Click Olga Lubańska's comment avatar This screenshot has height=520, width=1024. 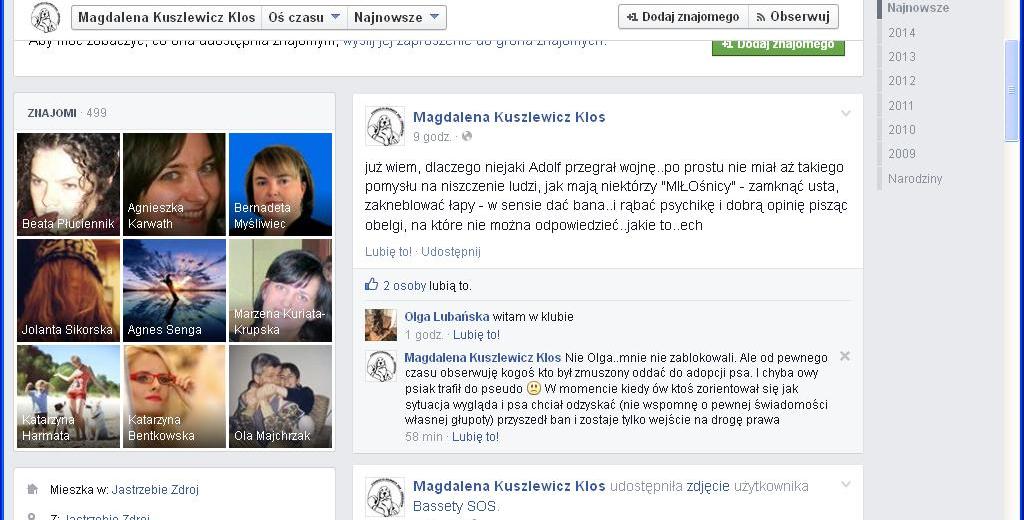click(381, 325)
